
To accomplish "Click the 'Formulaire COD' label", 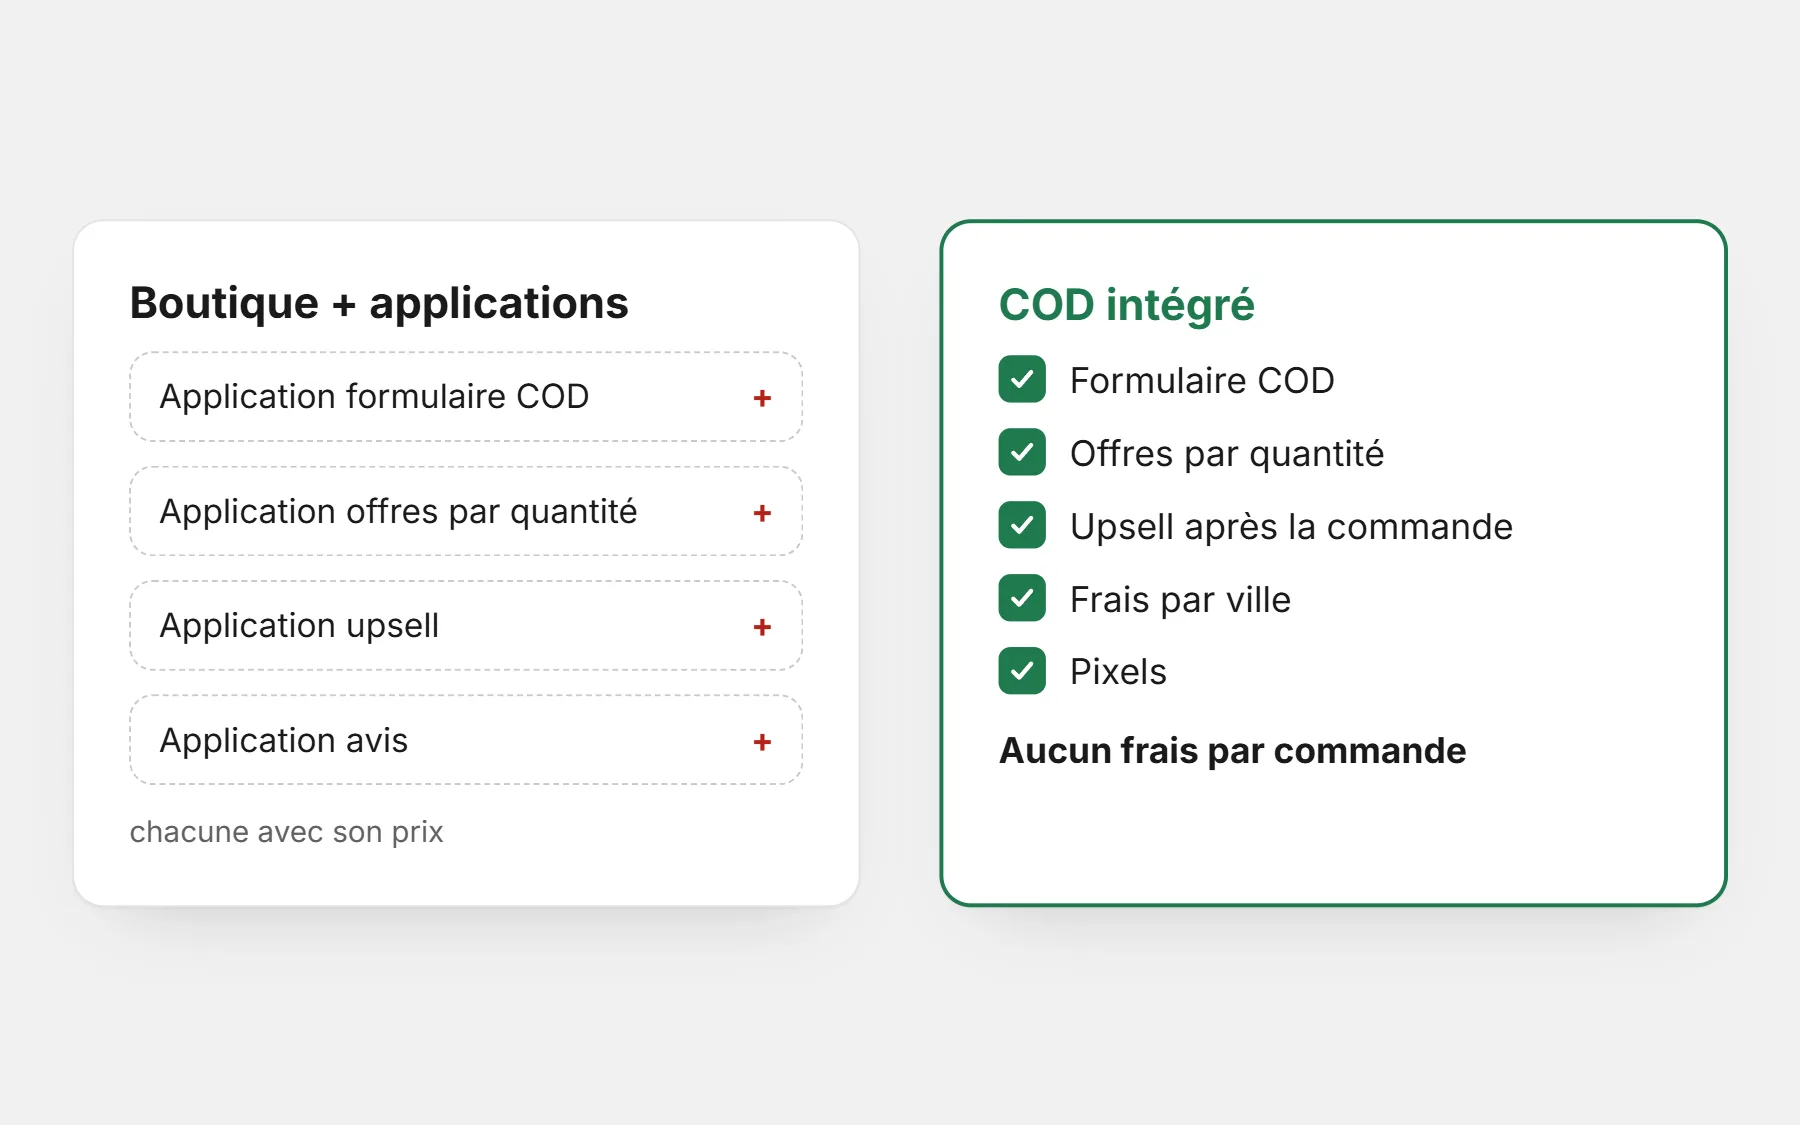I will [x=1202, y=381].
